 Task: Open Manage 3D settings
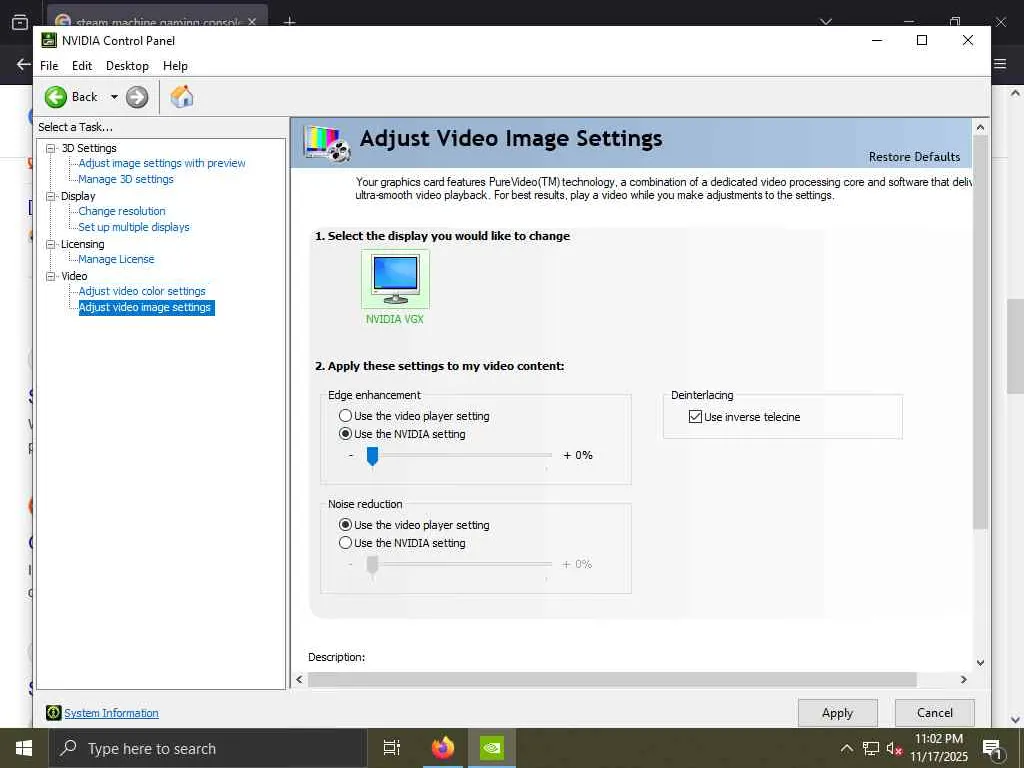(x=126, y=179)
